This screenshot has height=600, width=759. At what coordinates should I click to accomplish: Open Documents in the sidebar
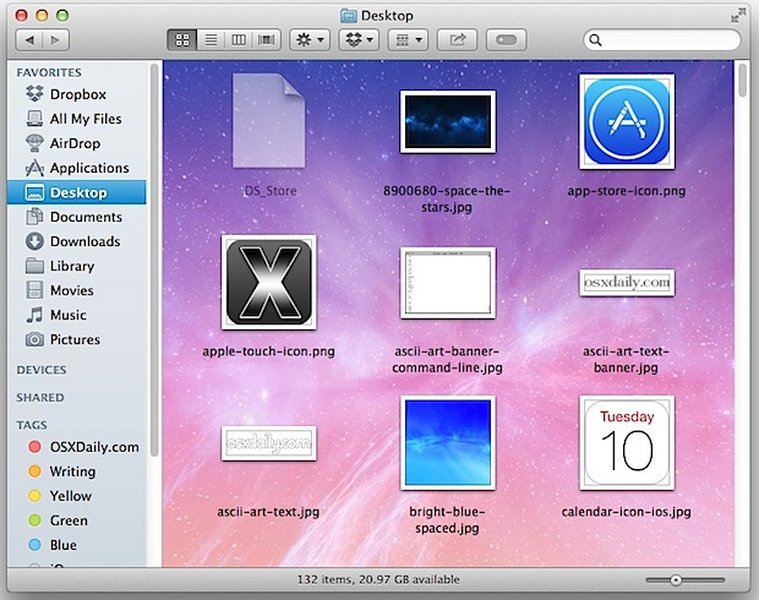tap(74, 217)
